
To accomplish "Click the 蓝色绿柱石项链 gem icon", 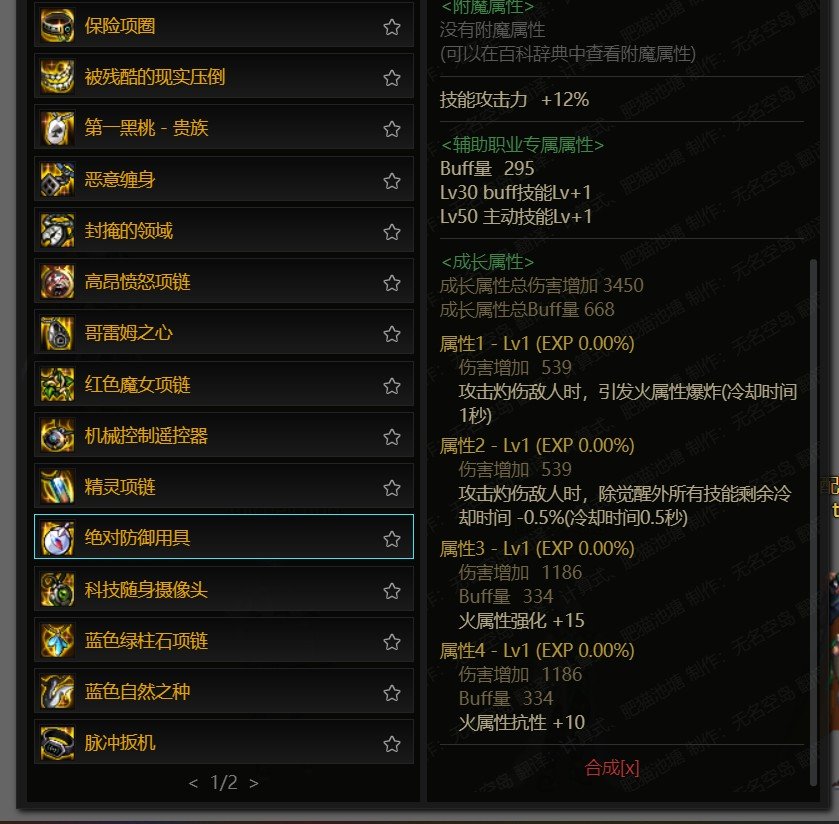I will point(57,640).
